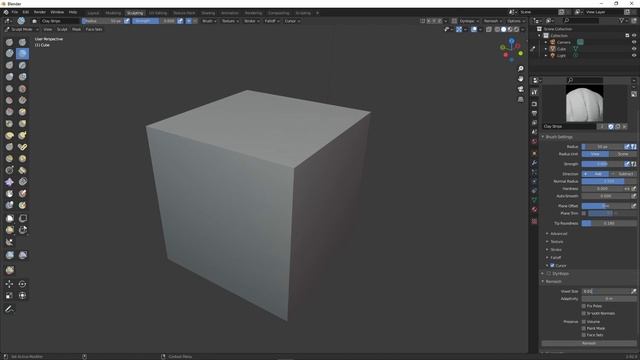The width and height of the screenshot is (640, 360).
Task: Hide the Light in the outliner
Action: click(x=634, y=55)
